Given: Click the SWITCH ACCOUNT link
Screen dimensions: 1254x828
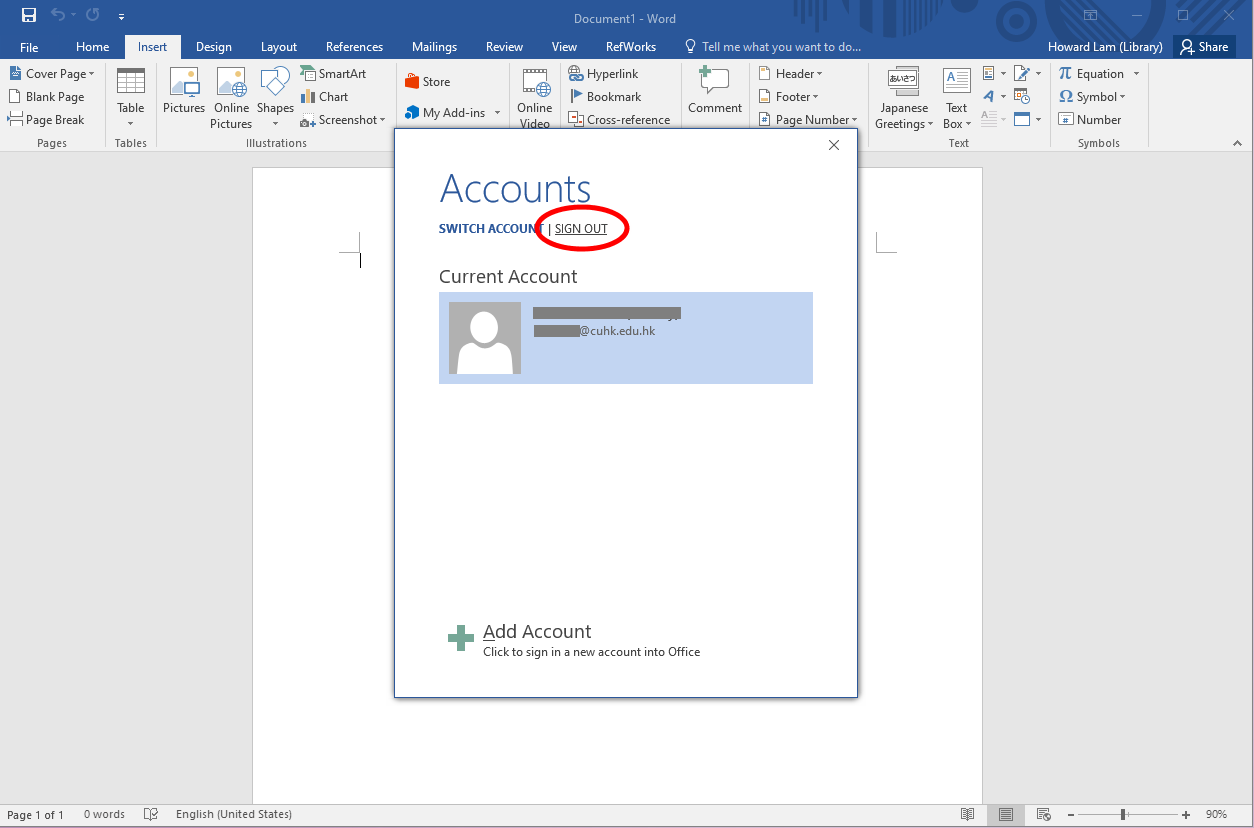Looking at the screenshot, I should pyautogui.click(x=491, y=229).
